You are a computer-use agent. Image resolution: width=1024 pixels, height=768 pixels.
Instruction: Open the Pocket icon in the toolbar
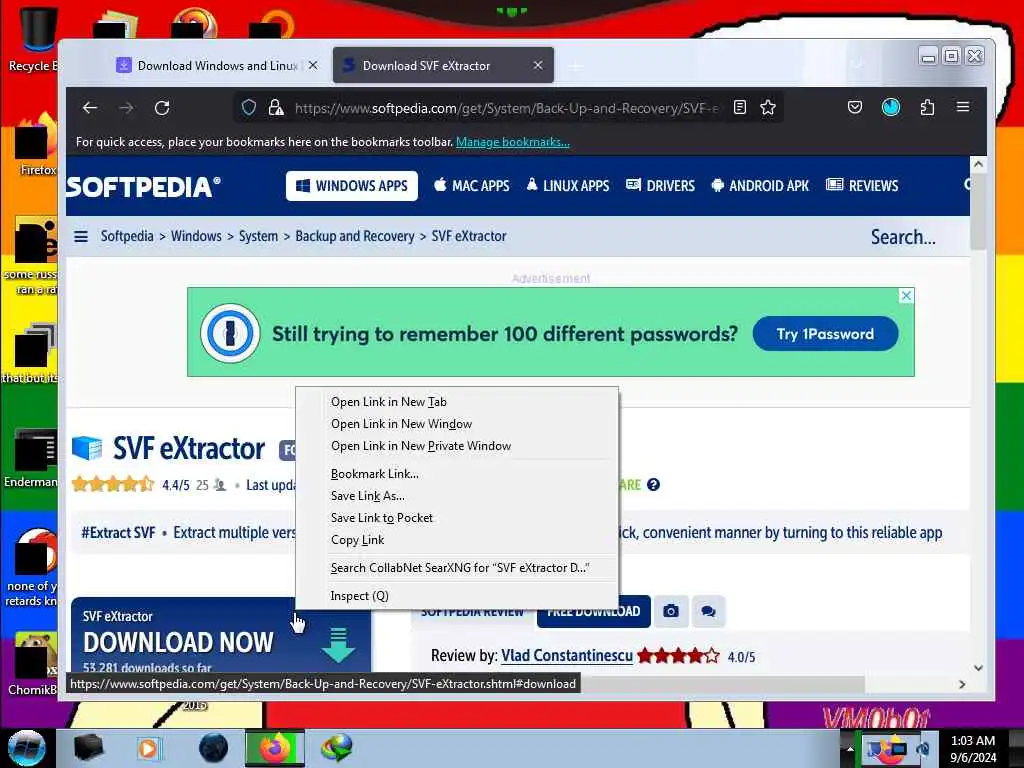point(855,107)
